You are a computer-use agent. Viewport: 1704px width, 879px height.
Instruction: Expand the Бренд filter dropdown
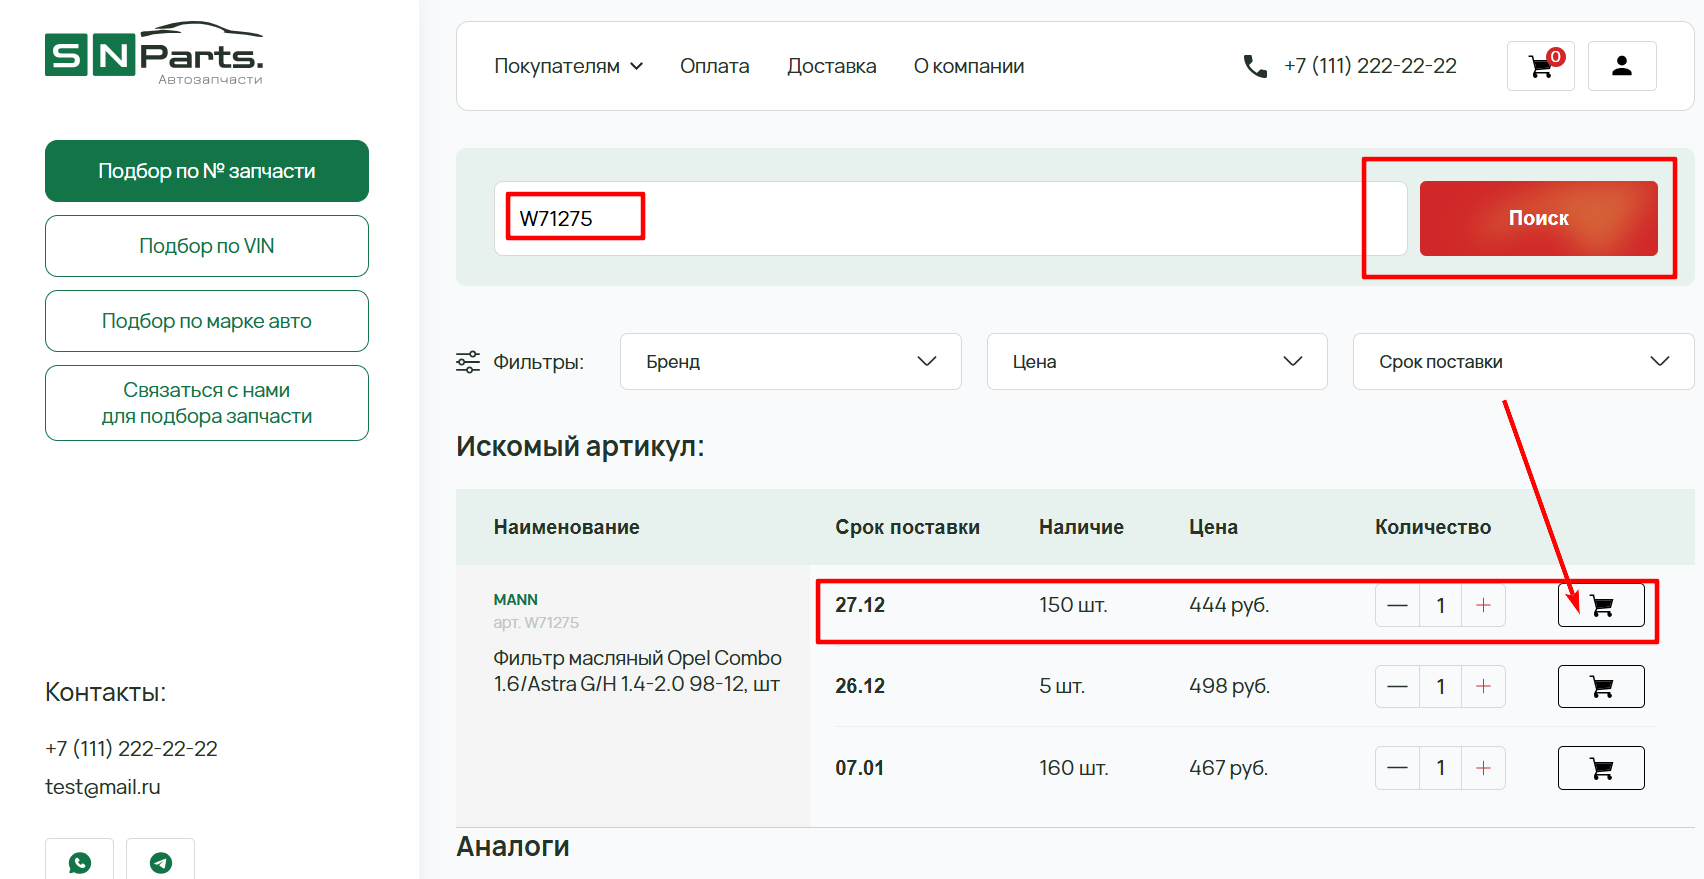(790, 362)
